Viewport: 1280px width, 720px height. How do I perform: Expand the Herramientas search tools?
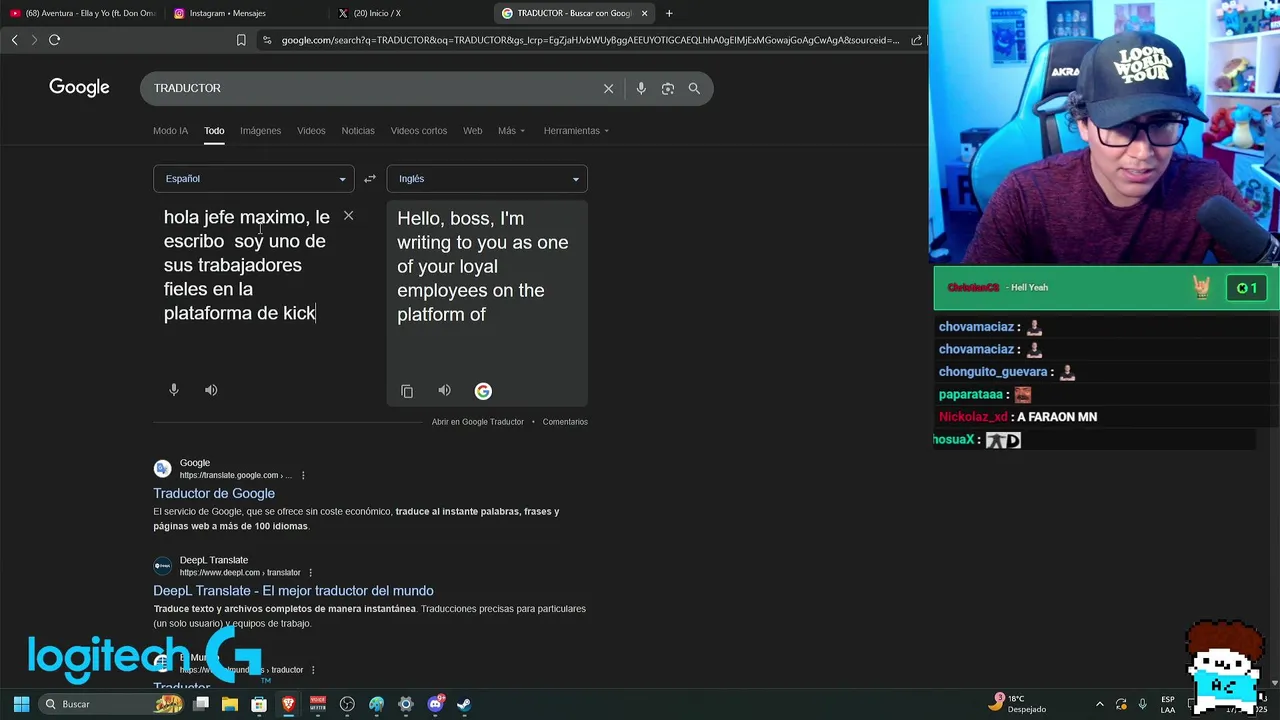coord(576,131)
